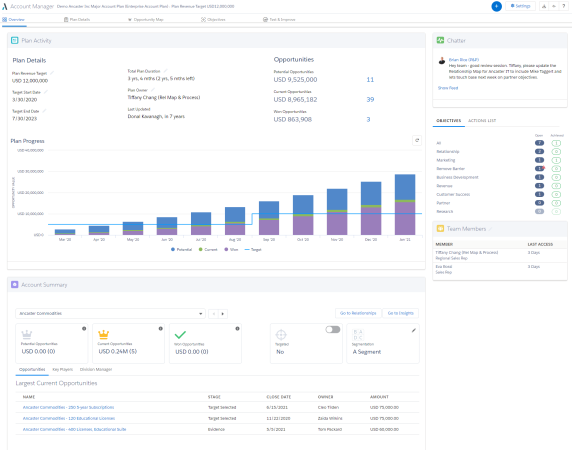Edit Segmentation using the pencil icon
This screenshot has width=572, height=450.
(x=413, y=330)
